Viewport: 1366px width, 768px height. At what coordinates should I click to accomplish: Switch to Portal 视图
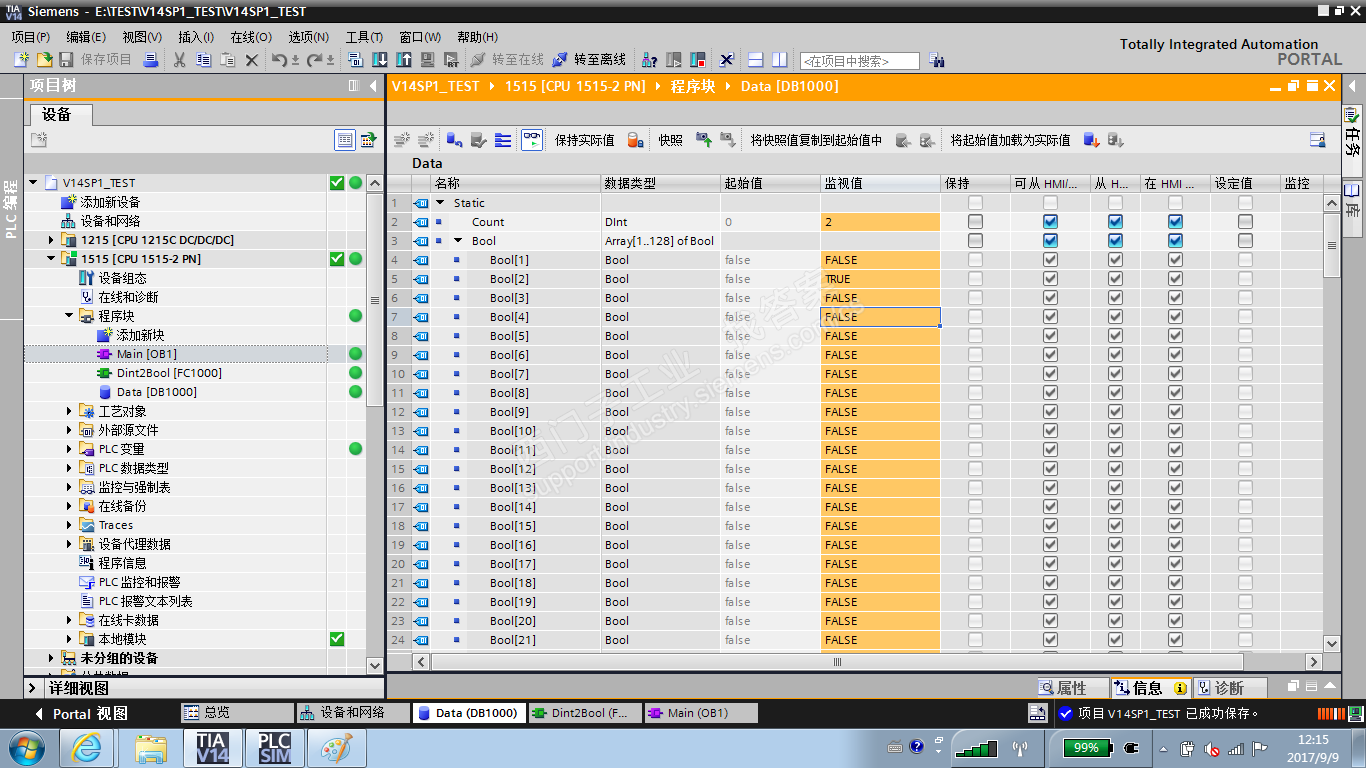[81, 713]
